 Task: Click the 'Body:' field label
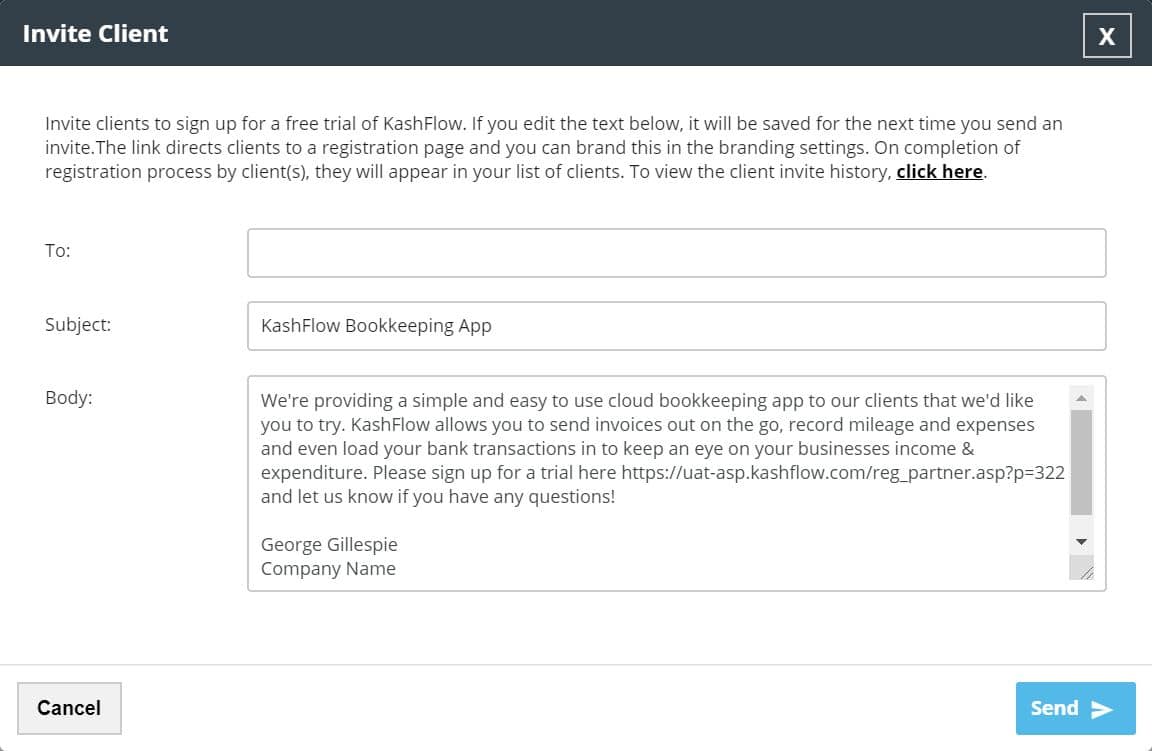pos(68,398)
